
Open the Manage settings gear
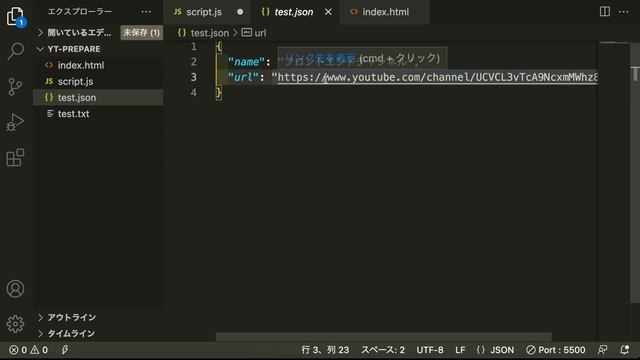point(16,324)
